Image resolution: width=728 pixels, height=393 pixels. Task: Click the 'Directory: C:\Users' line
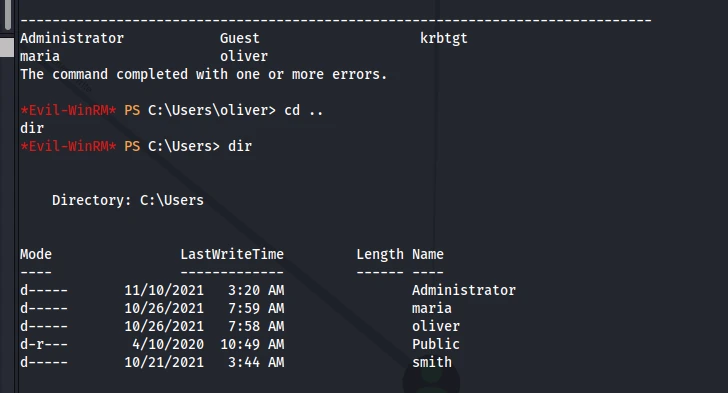point(128,200)
